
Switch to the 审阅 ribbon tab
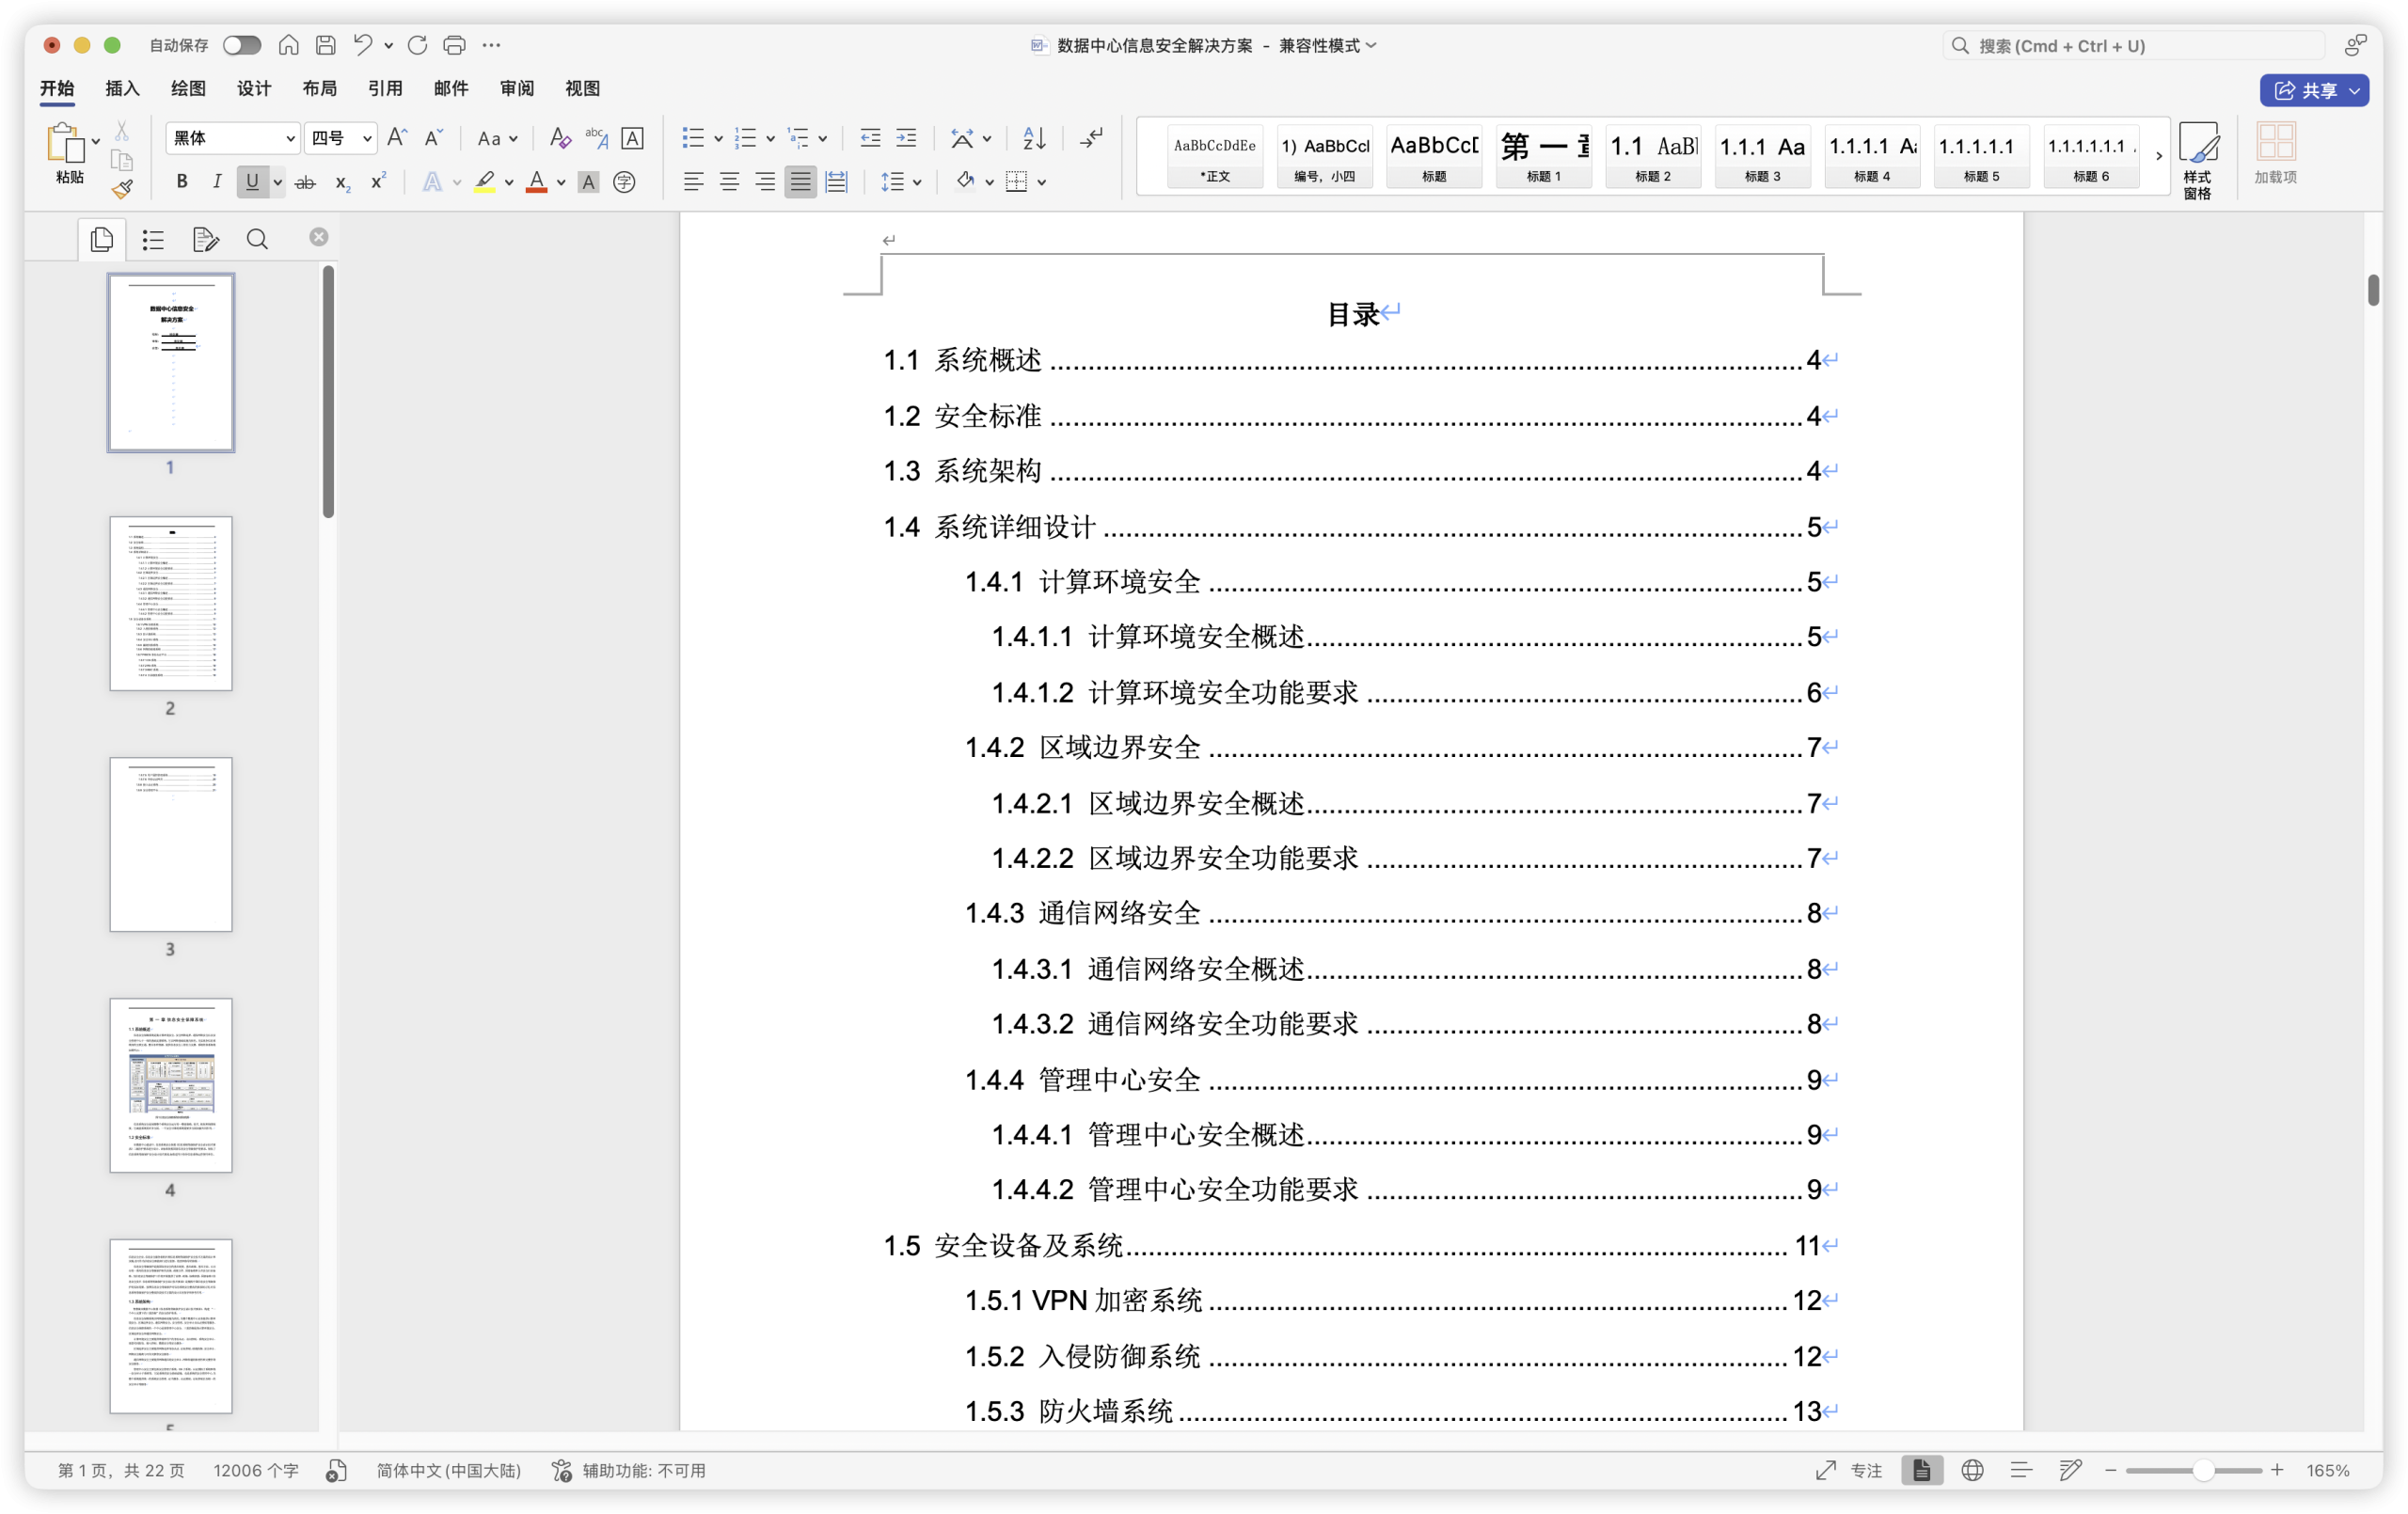pos(516,88)
